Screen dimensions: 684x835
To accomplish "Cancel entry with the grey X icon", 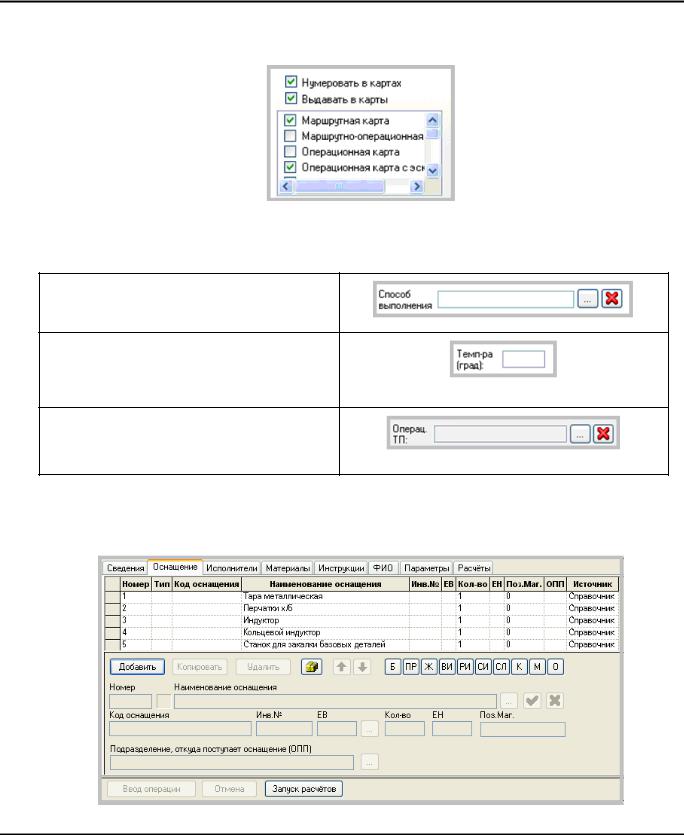I will coord(555,701).
